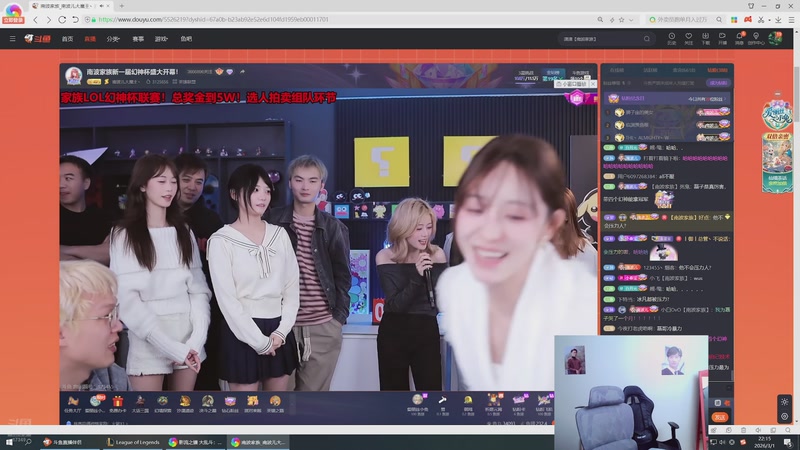Open a new browser tab
The height and width of the screenshot is (450, 800).
[x=121, y=6]
